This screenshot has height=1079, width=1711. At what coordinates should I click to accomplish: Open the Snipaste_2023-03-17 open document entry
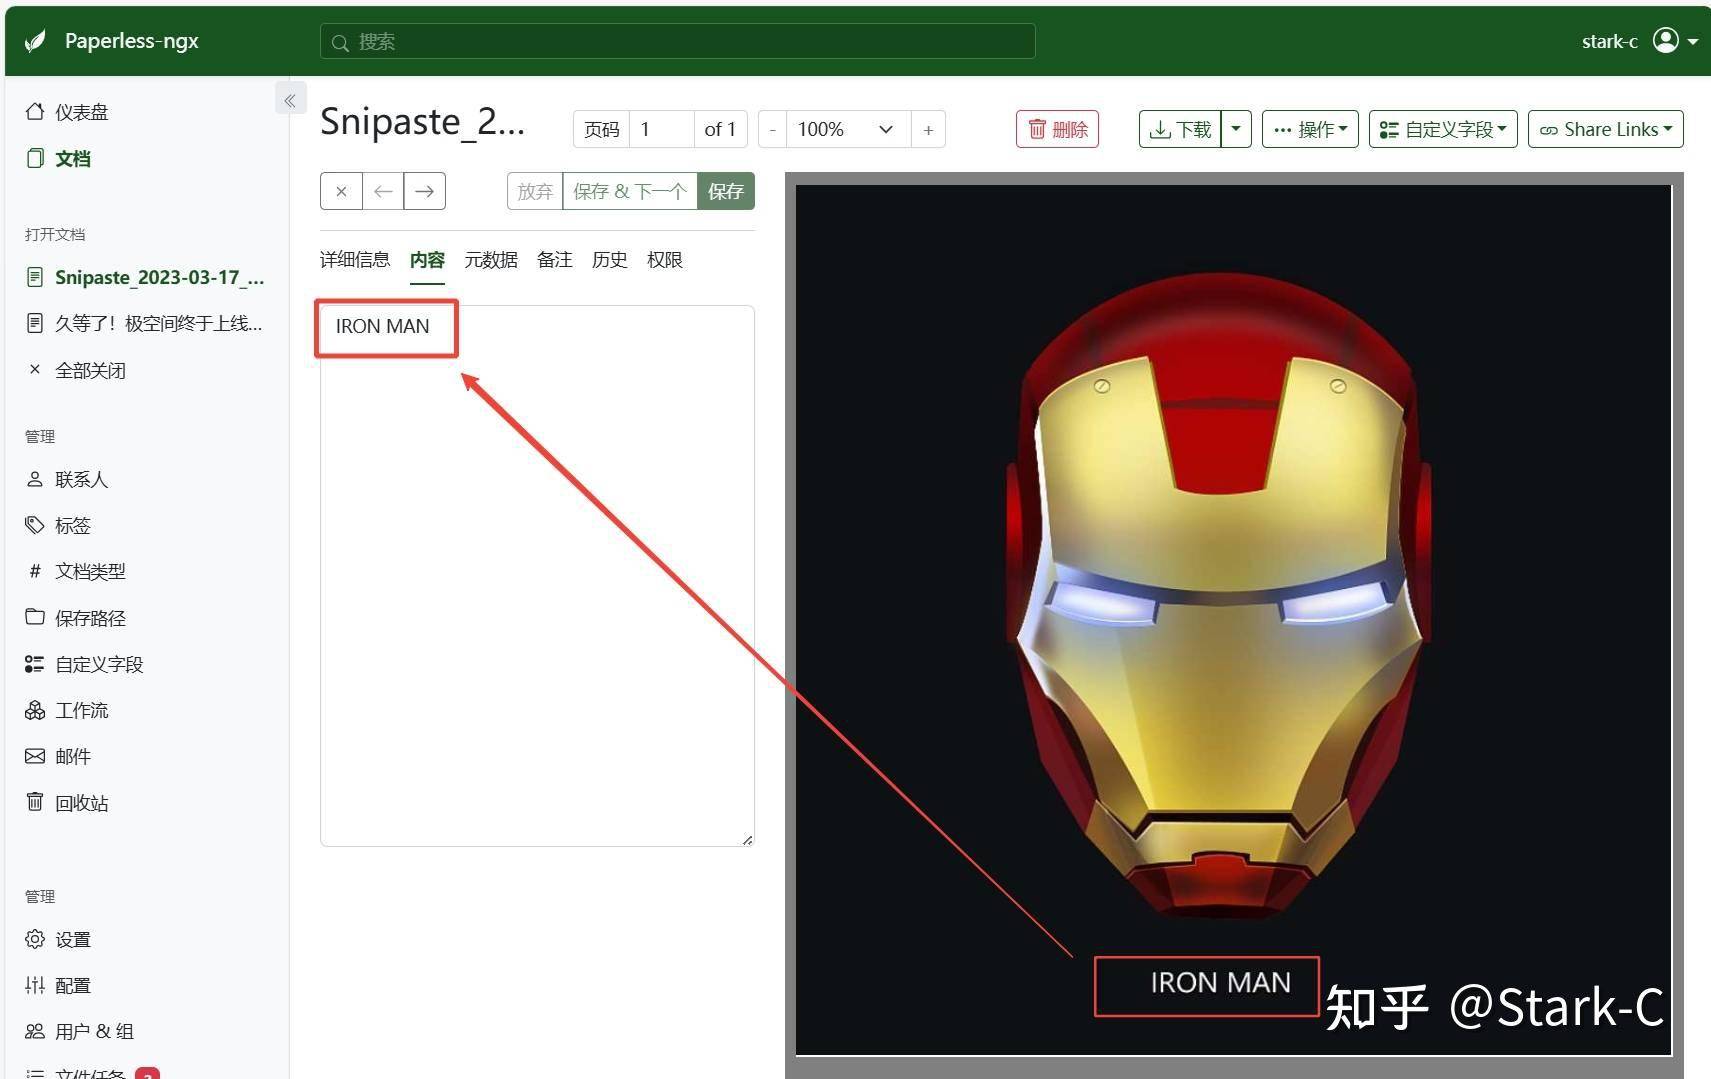tap(146, 277)
